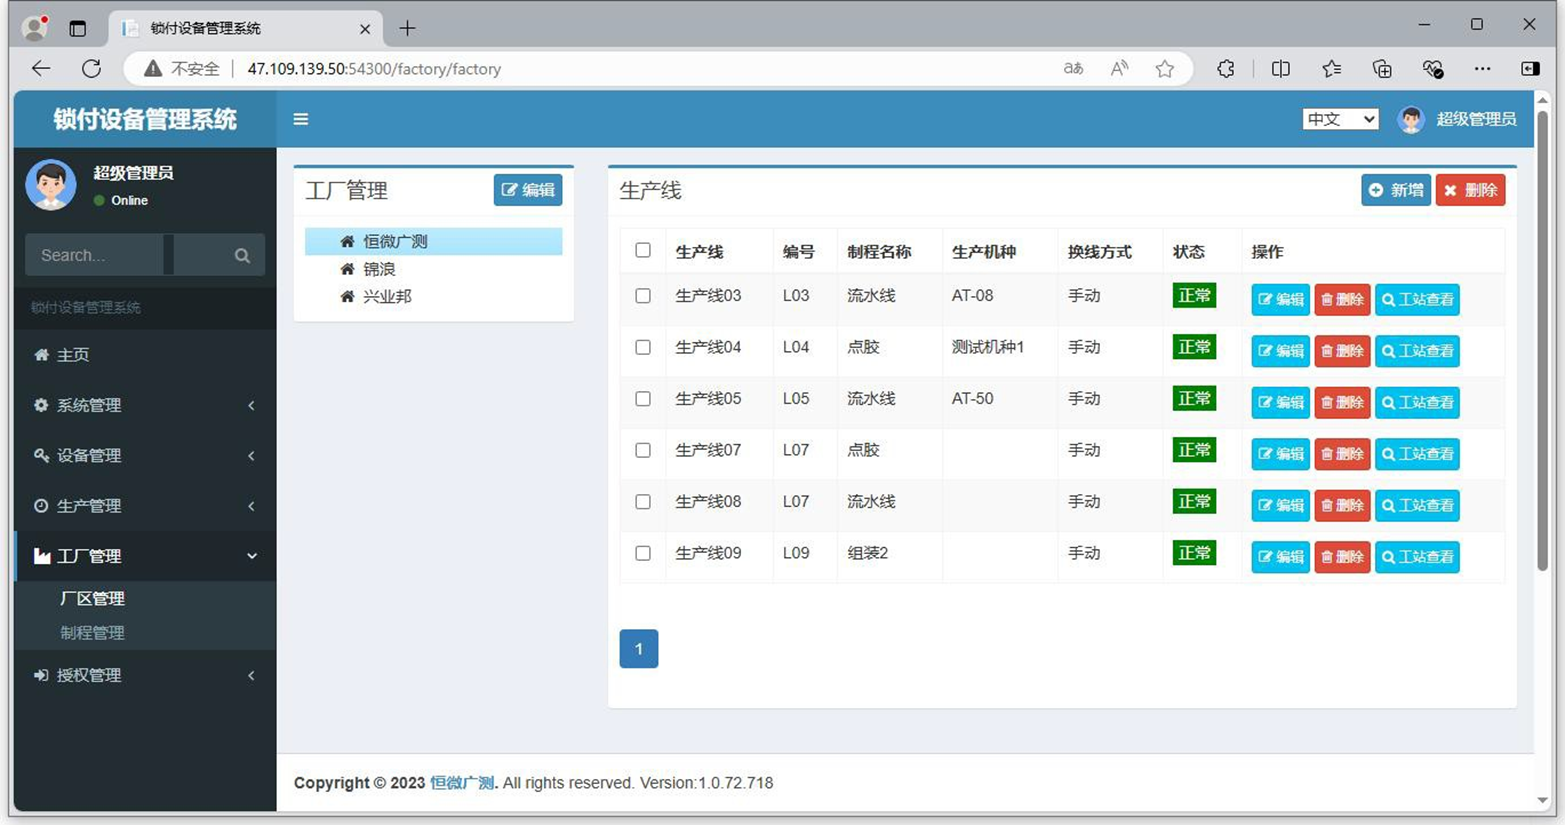Click the hamburger sidebar toggle icon

[x=300, y=119]
